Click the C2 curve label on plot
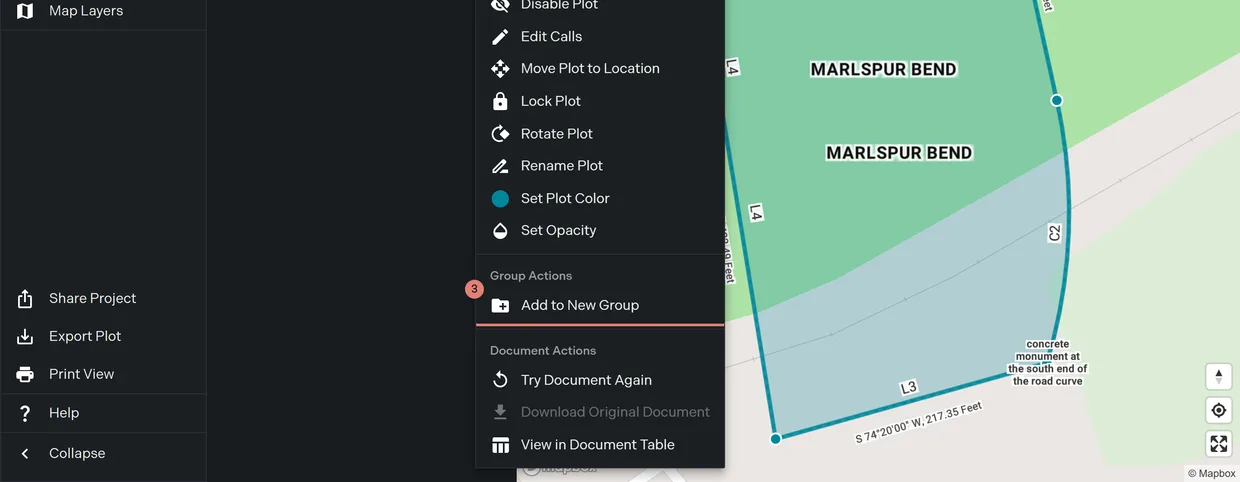 (1054, 233)
